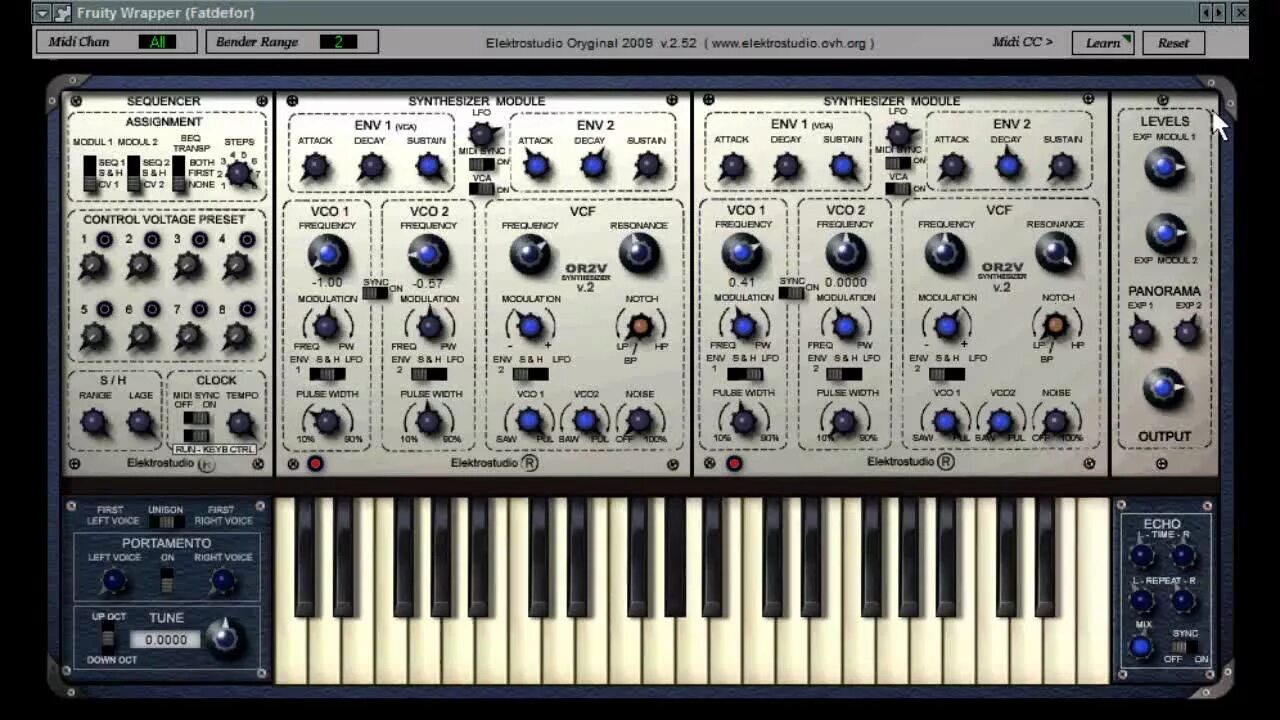Toggle the UNISON voice switch

click(166, 522)
